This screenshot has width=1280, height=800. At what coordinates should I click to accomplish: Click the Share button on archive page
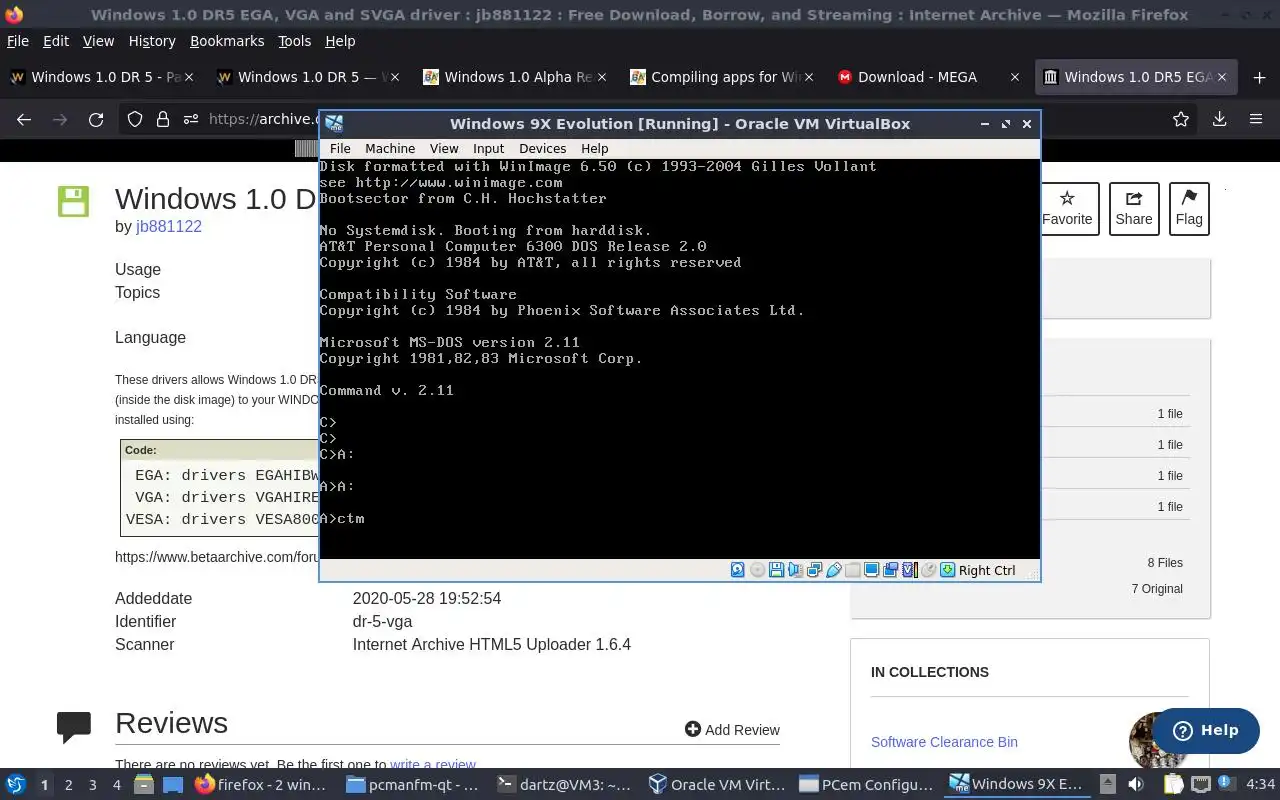[1134, 209]
